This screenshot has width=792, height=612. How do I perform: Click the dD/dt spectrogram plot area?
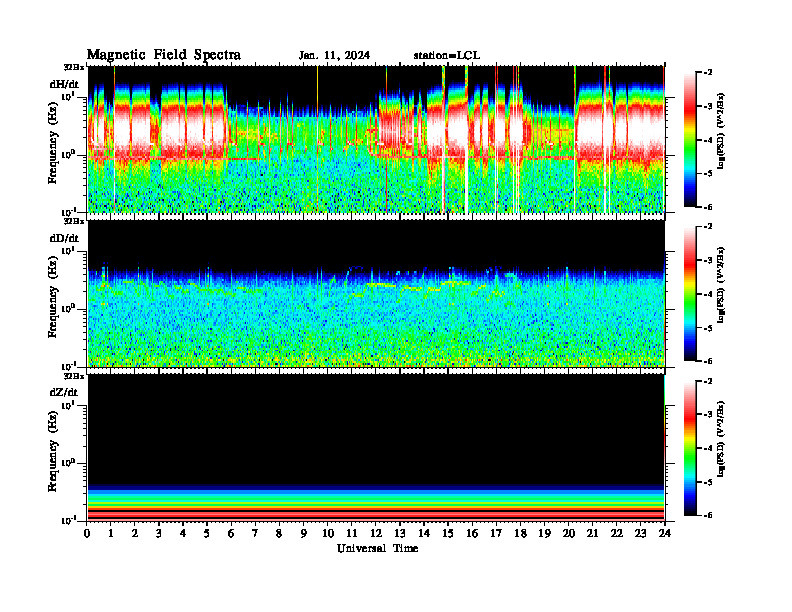pyautogui.click(x=376, y=293)
